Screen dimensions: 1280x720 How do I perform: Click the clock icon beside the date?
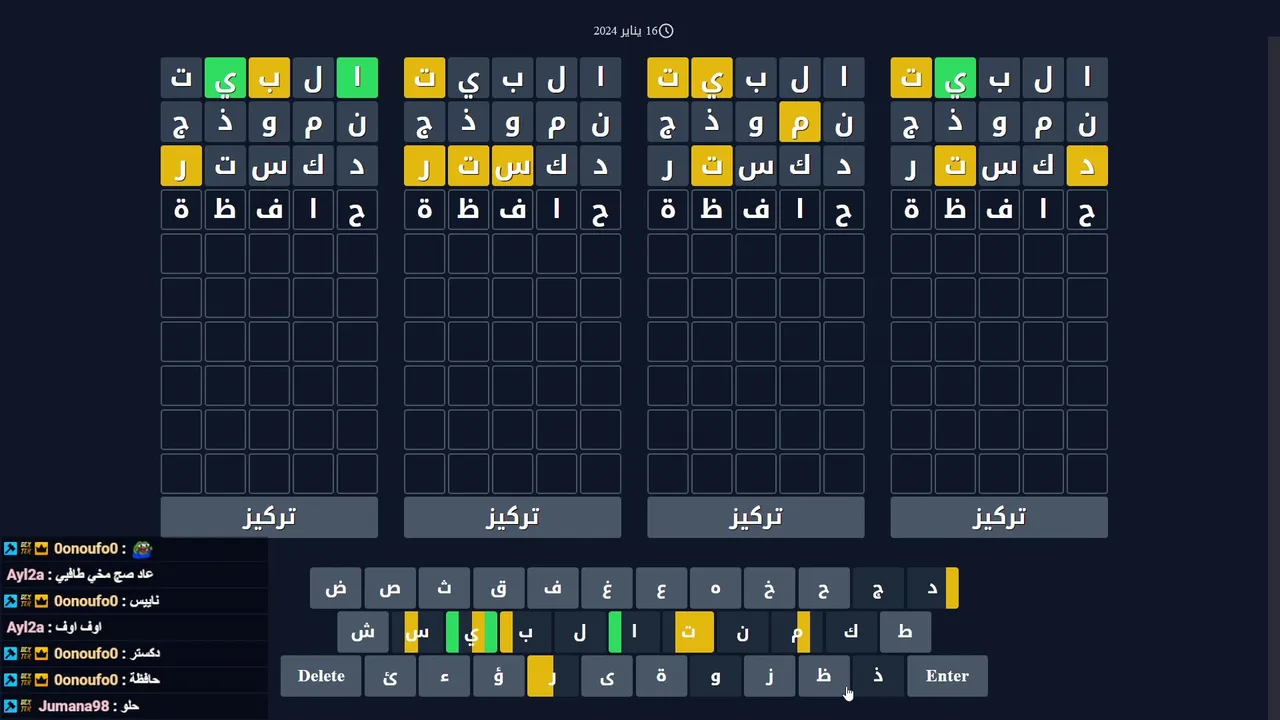pos(666,31)
